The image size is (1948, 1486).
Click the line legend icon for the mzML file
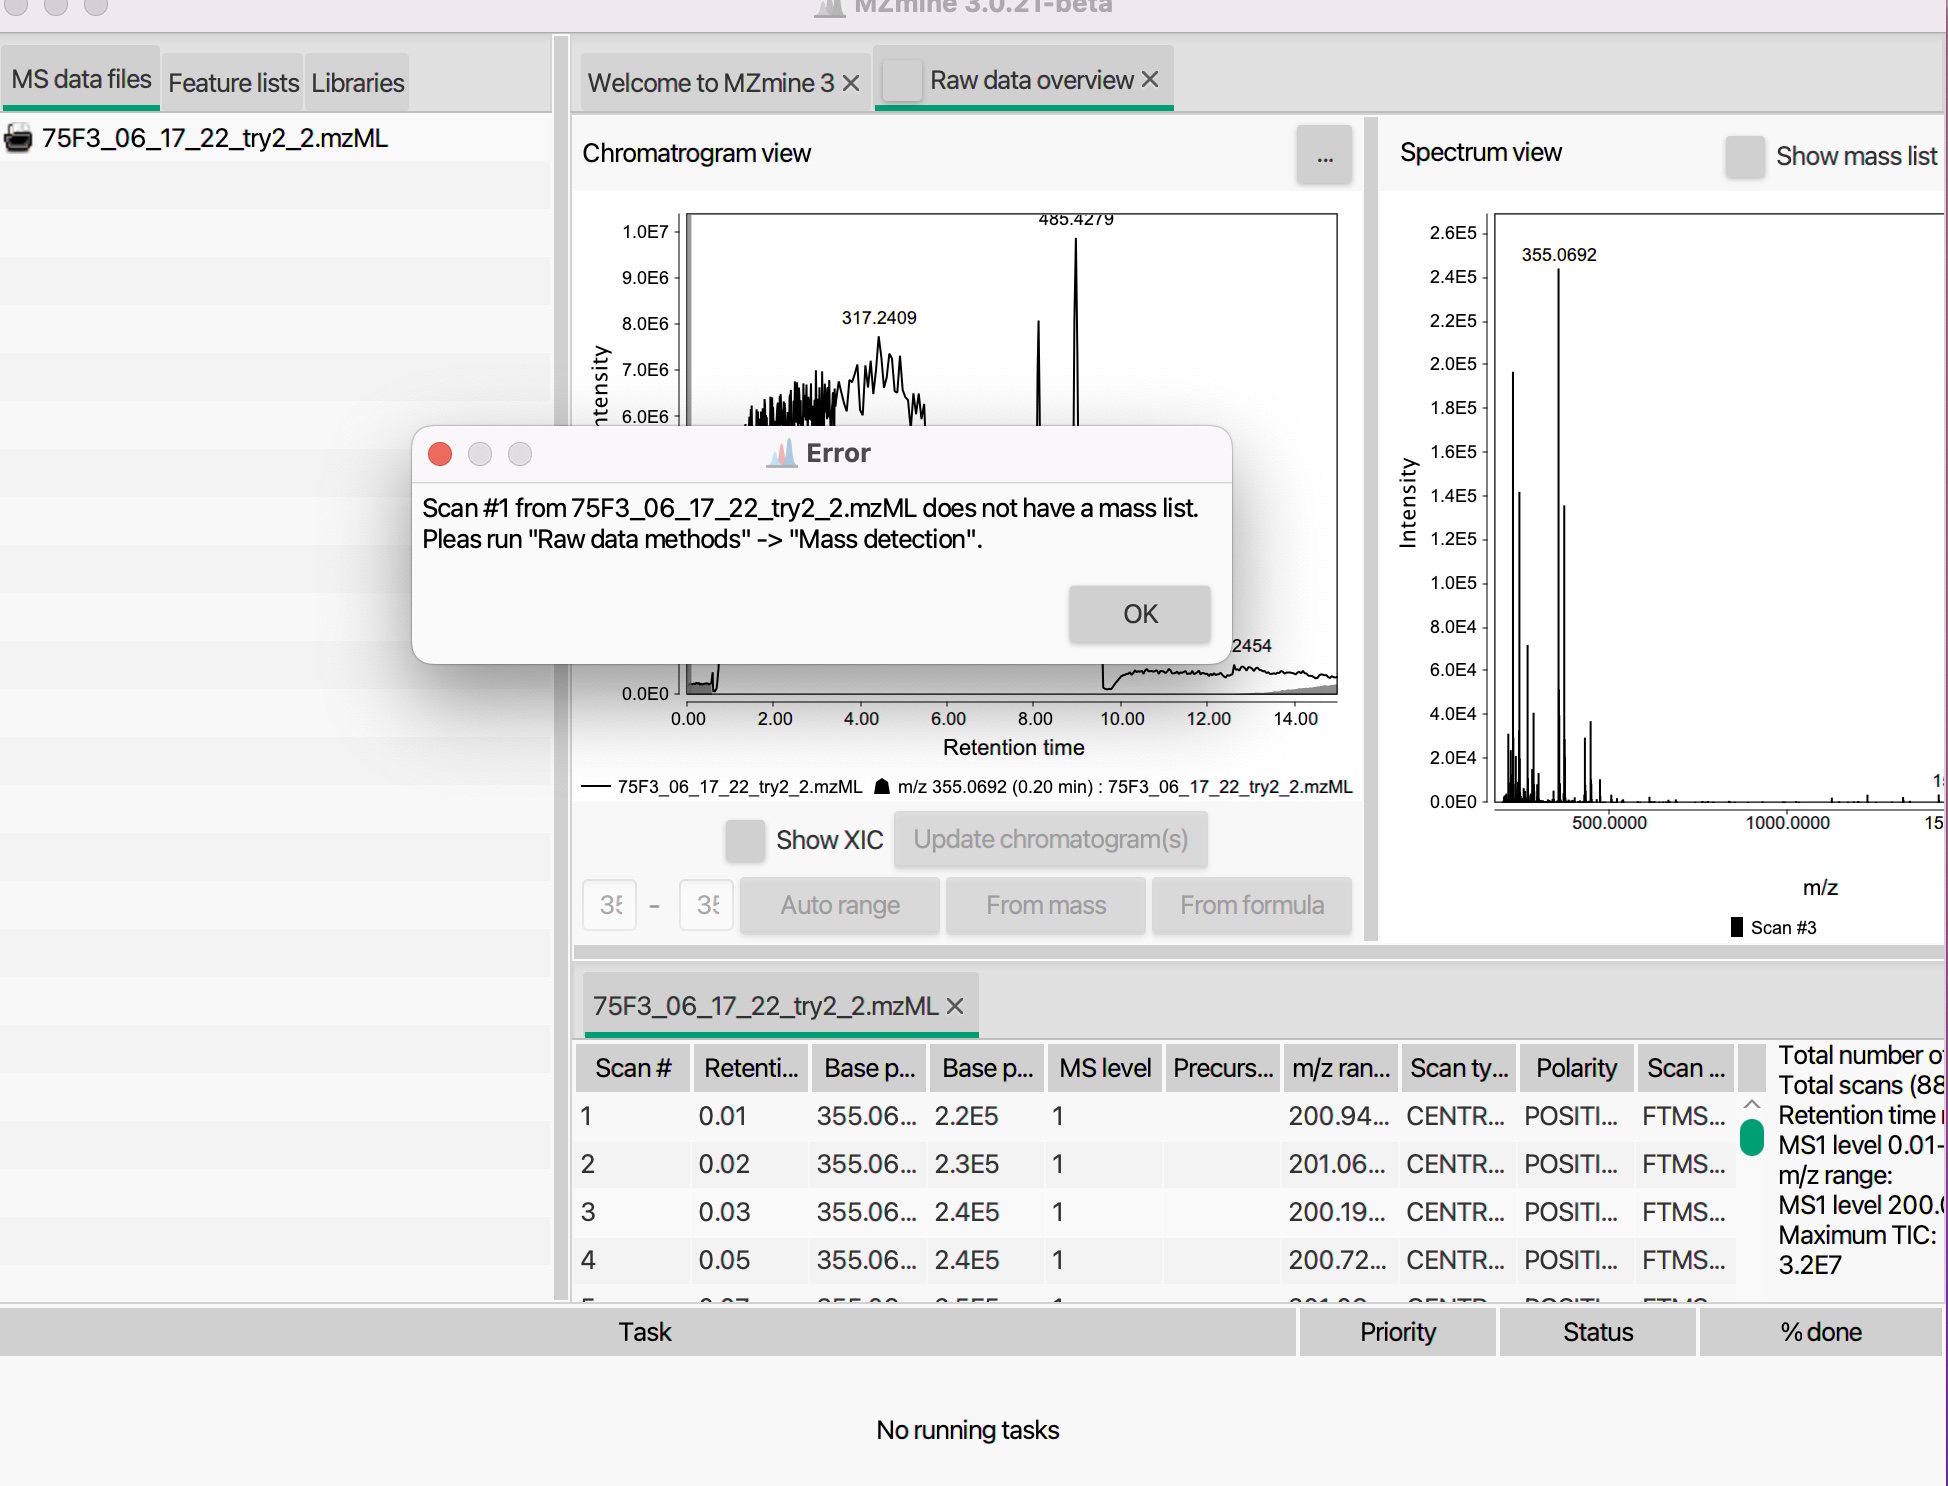pyautogui.click(x=597, y=787)
